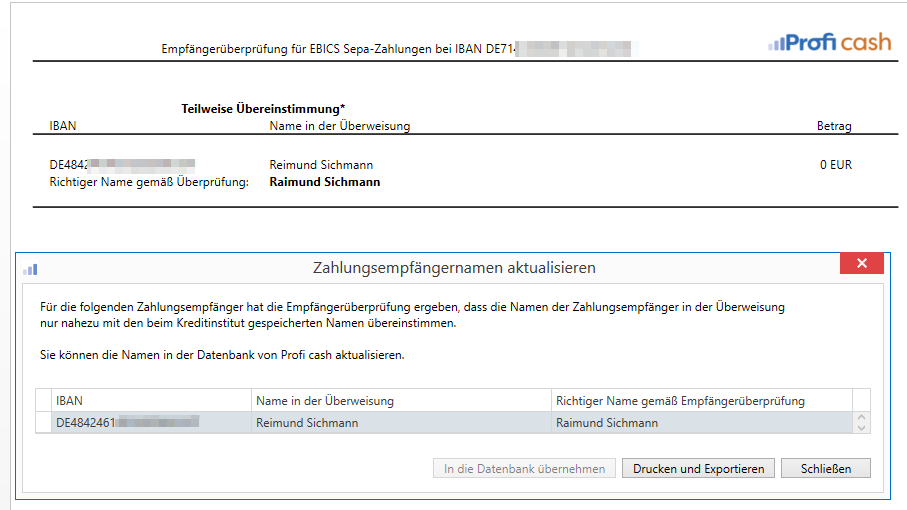Image resolution: width=907 pixels, height=510 pixels.
Task: Click the table scrollbar down arrow
Action: pos(861,428)
